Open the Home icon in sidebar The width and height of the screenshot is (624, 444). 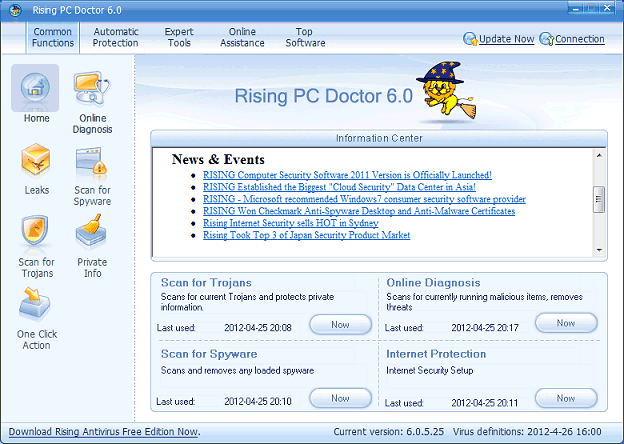[x=36, y=90]
